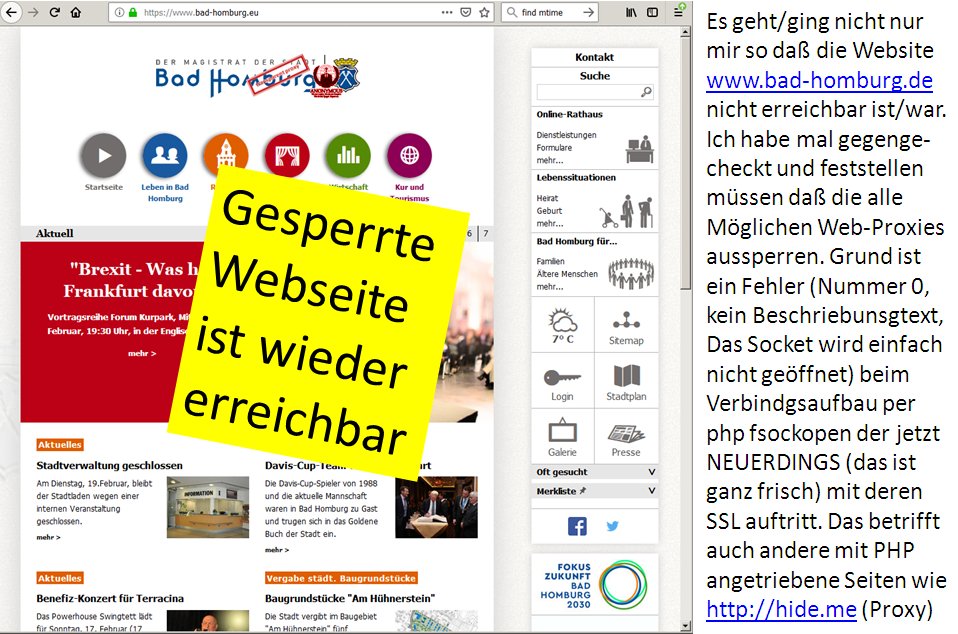
Task: Open the Firefox hamburger menu
Action: tap(679, 13)
